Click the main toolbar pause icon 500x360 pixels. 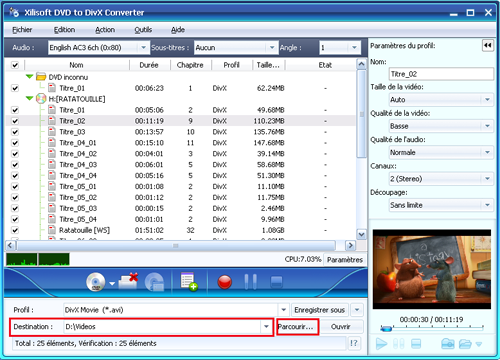pos(251,282)
